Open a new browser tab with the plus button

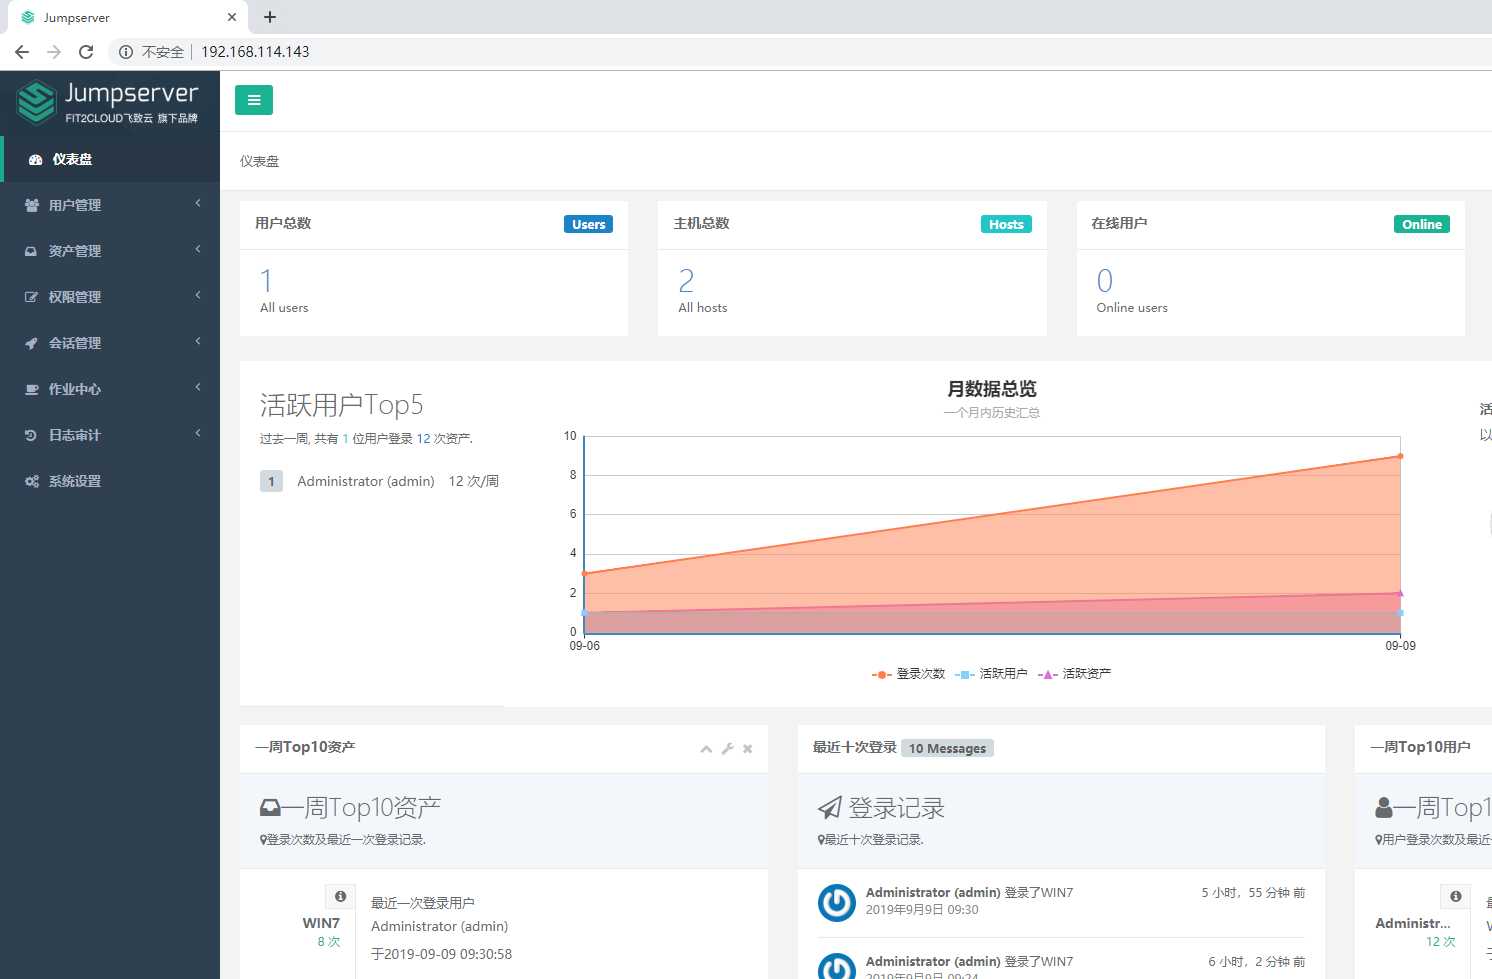point(270,17)
